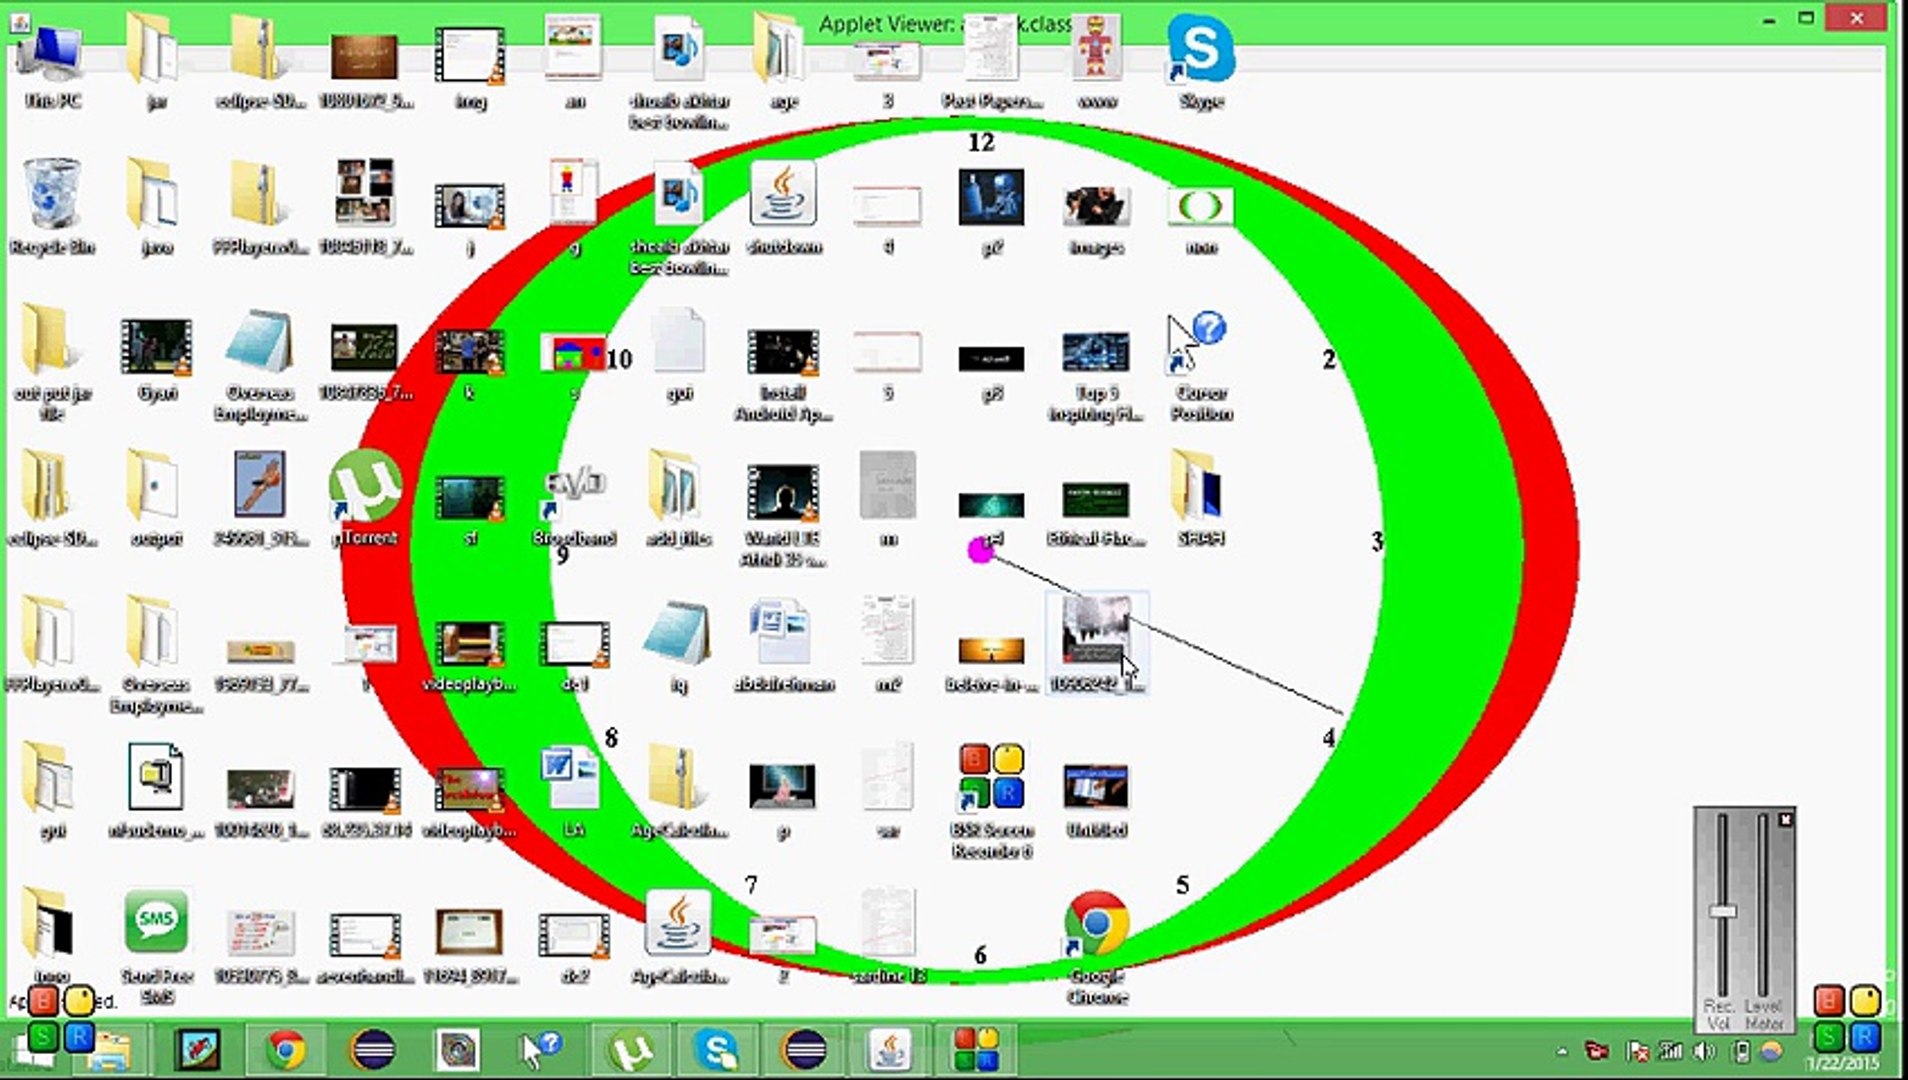The height and width of the screenshot is (1080, 1908).
Task: Switch to the Java applet taskbar button
Action: 890,1050
